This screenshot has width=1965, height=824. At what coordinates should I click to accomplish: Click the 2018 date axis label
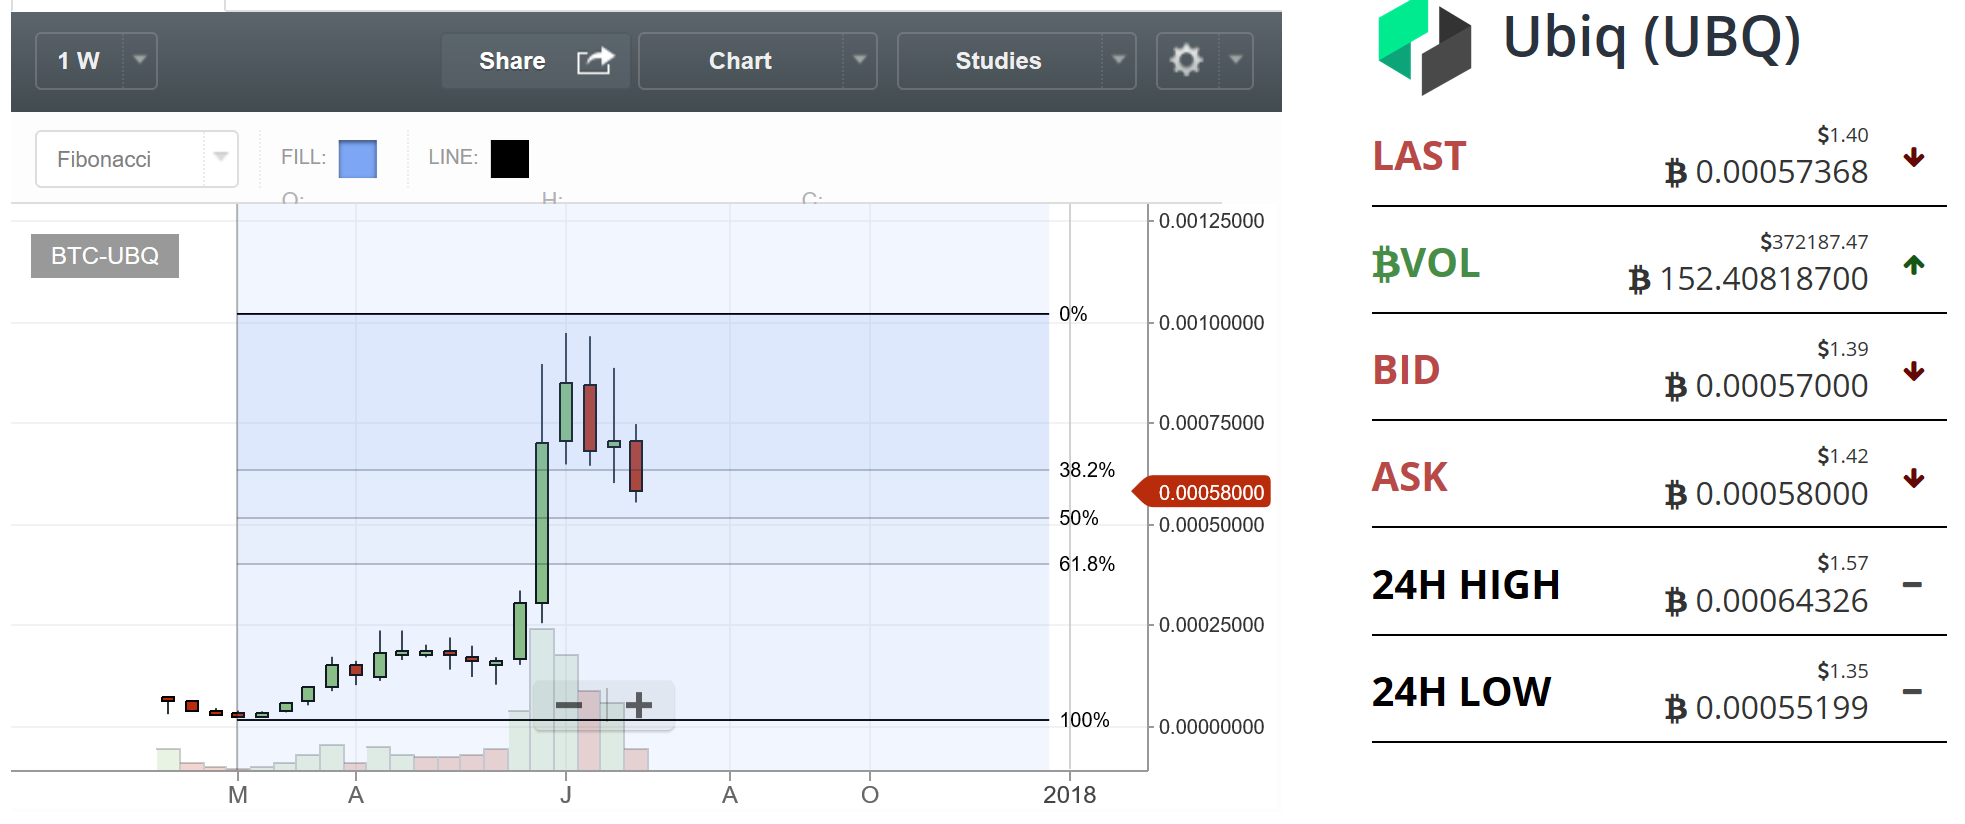1069,795
